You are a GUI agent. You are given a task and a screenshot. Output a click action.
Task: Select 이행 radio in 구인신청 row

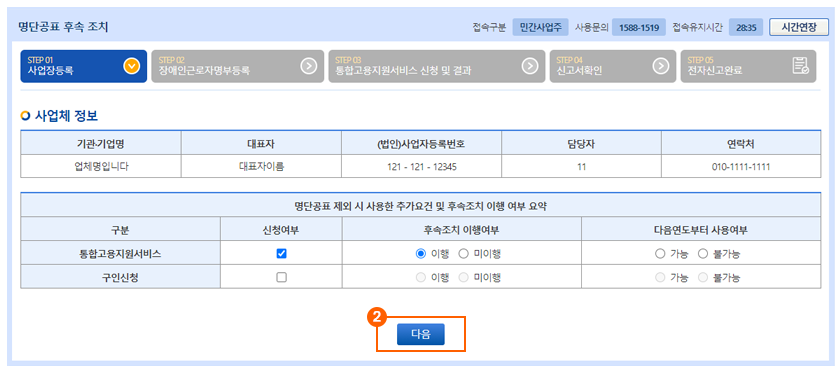[x=421, y=277]
